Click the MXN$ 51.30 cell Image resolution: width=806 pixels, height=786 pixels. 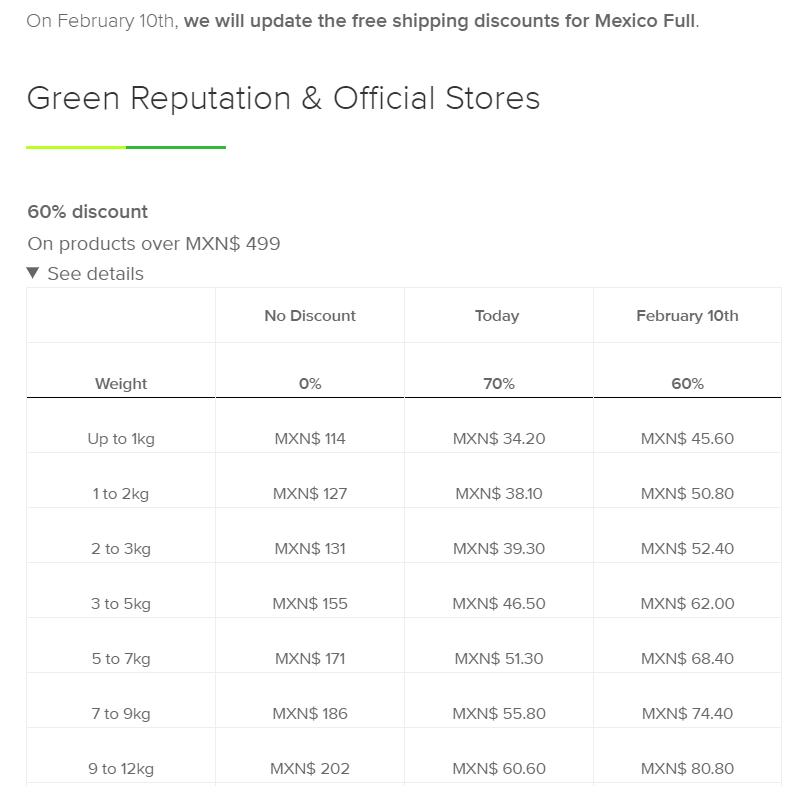pyautogui.click(x=499, y=659)
